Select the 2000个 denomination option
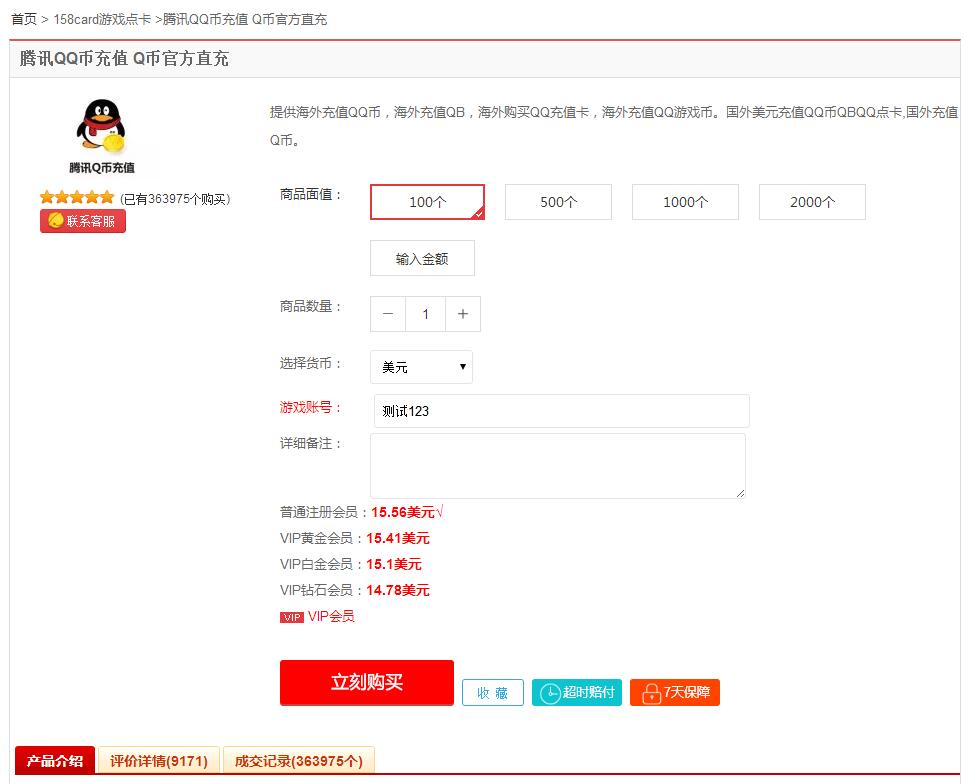The image size is (966, 784). pos(812,202)
